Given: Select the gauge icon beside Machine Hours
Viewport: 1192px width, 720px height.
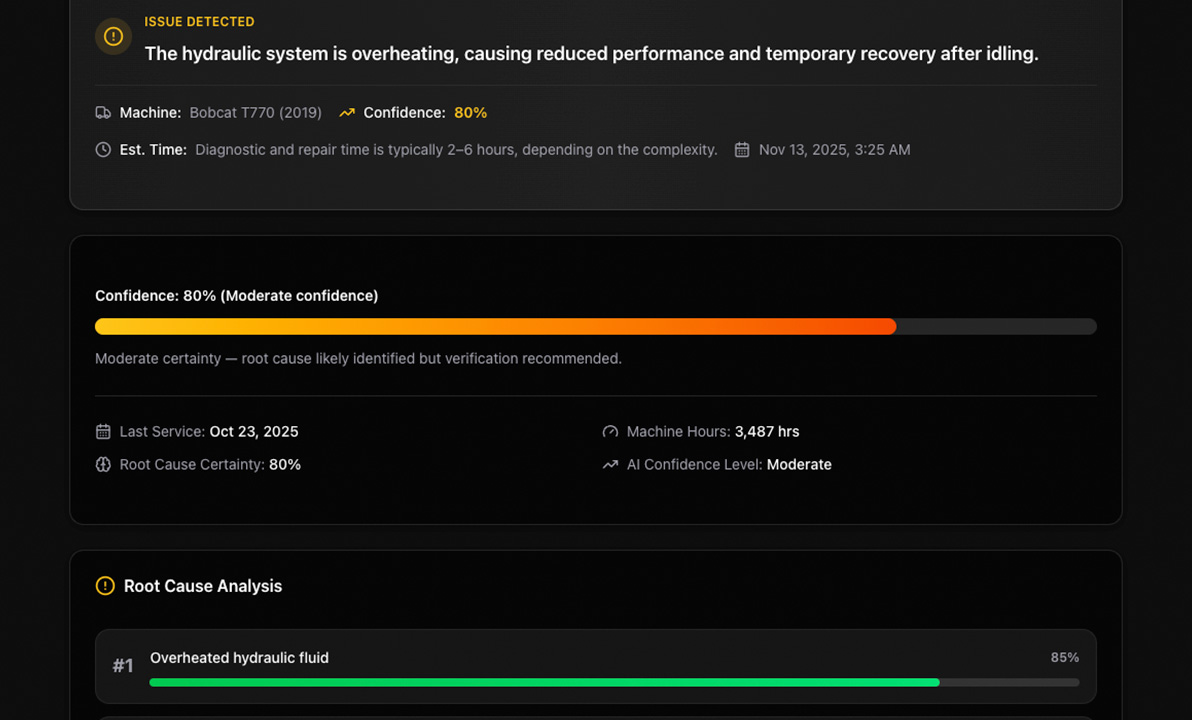Looking at the screenshot, I should (x=610, y=431).
